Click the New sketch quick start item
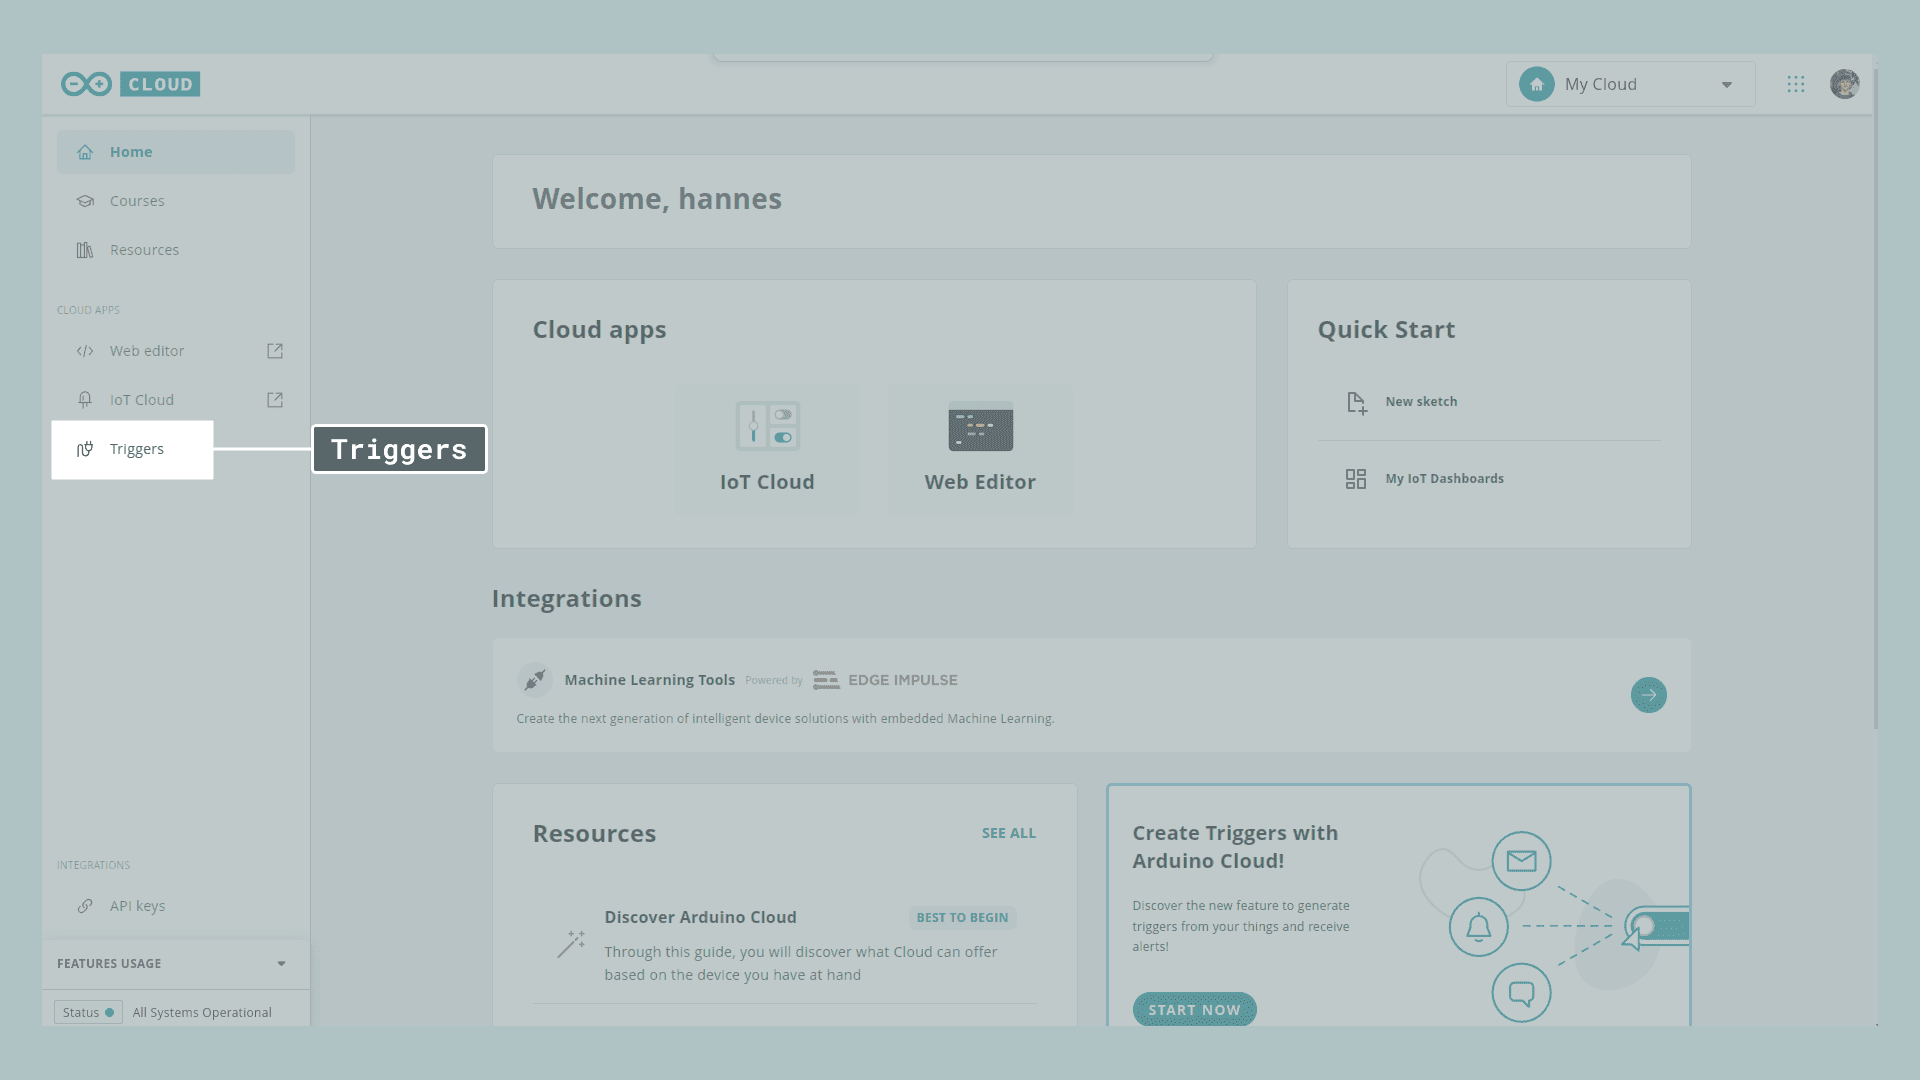The height and width of the screenshot is (1080, 1920). click(x=1420, y=402)
